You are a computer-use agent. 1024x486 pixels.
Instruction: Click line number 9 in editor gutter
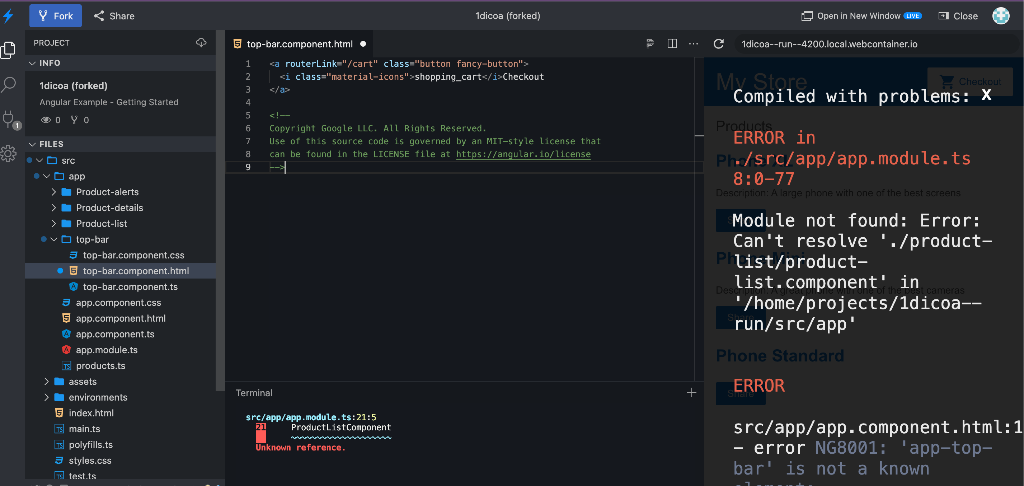pyautogui.click(x=248, y=167)
